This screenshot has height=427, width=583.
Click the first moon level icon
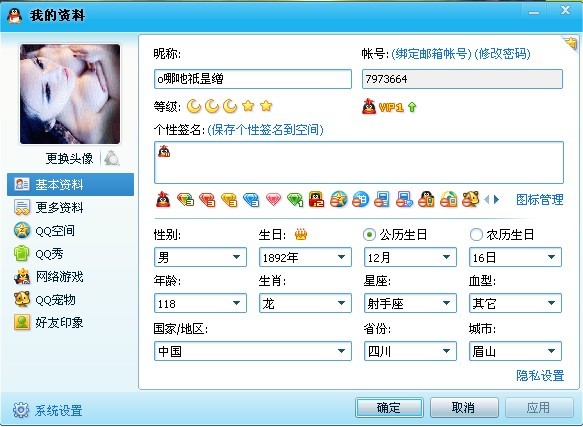point(194,107)
